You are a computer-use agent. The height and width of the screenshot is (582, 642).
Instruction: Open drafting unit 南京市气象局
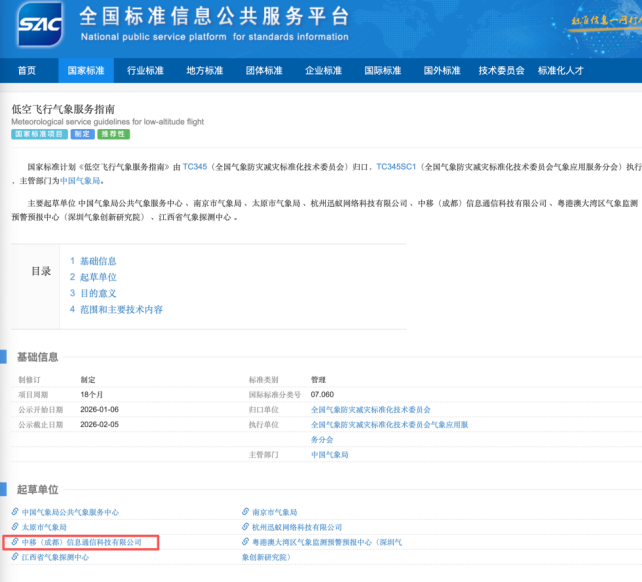click(275, 512)
